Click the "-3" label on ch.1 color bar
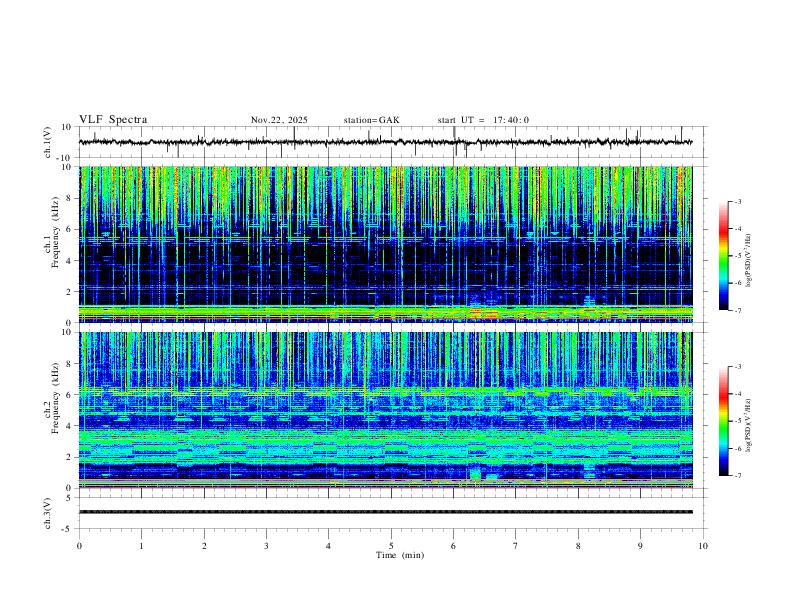This screenshot has width=792, height=612. point(737,201)
